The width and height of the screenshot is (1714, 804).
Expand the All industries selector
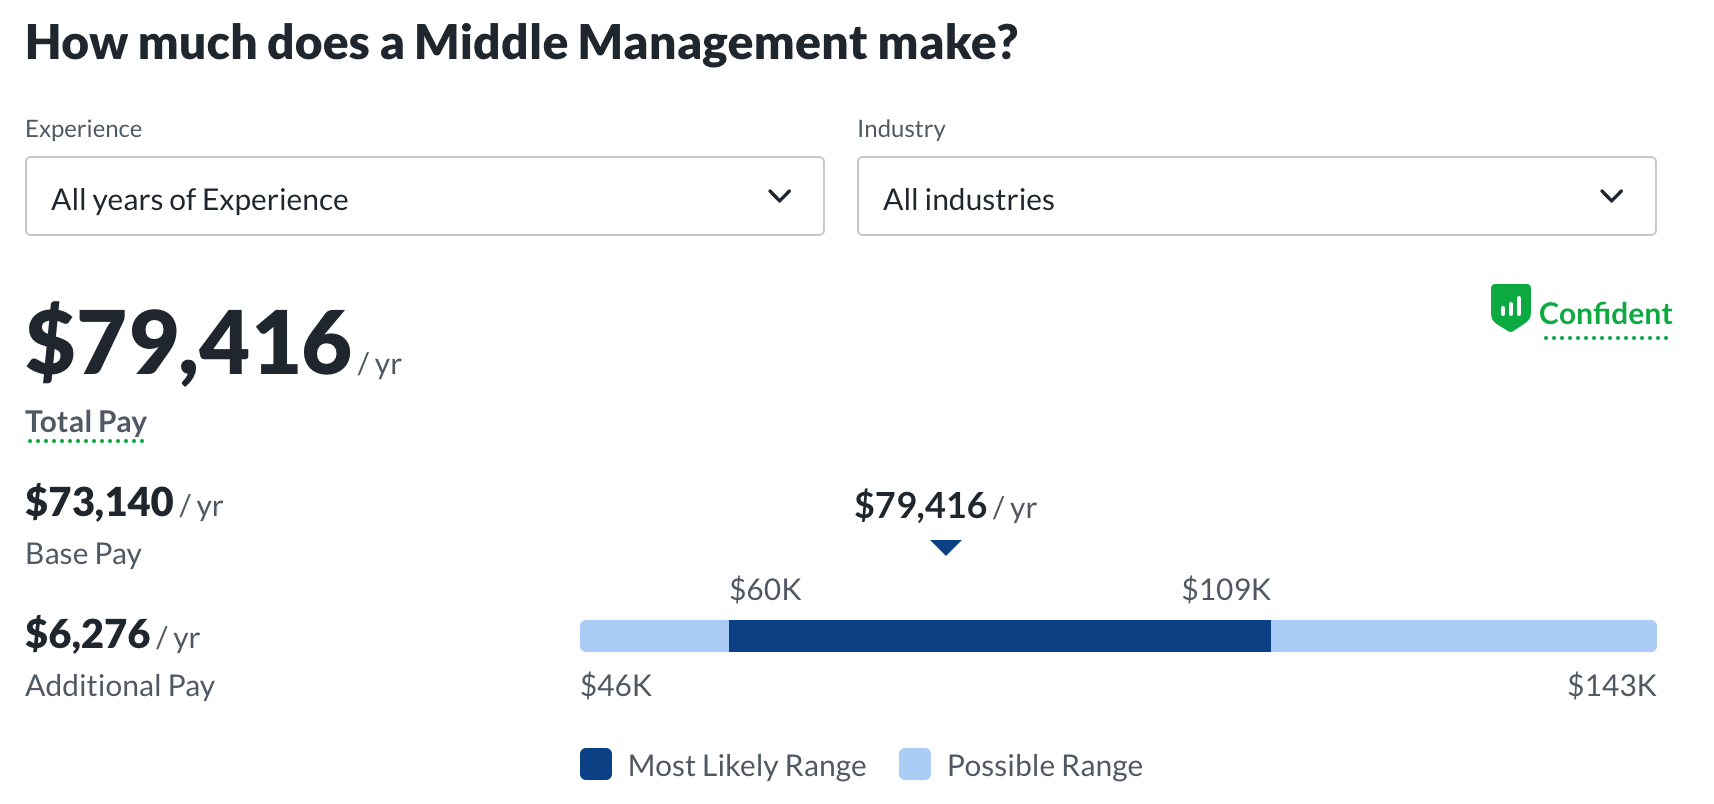pyautogui.click(x=1256, y=196)
